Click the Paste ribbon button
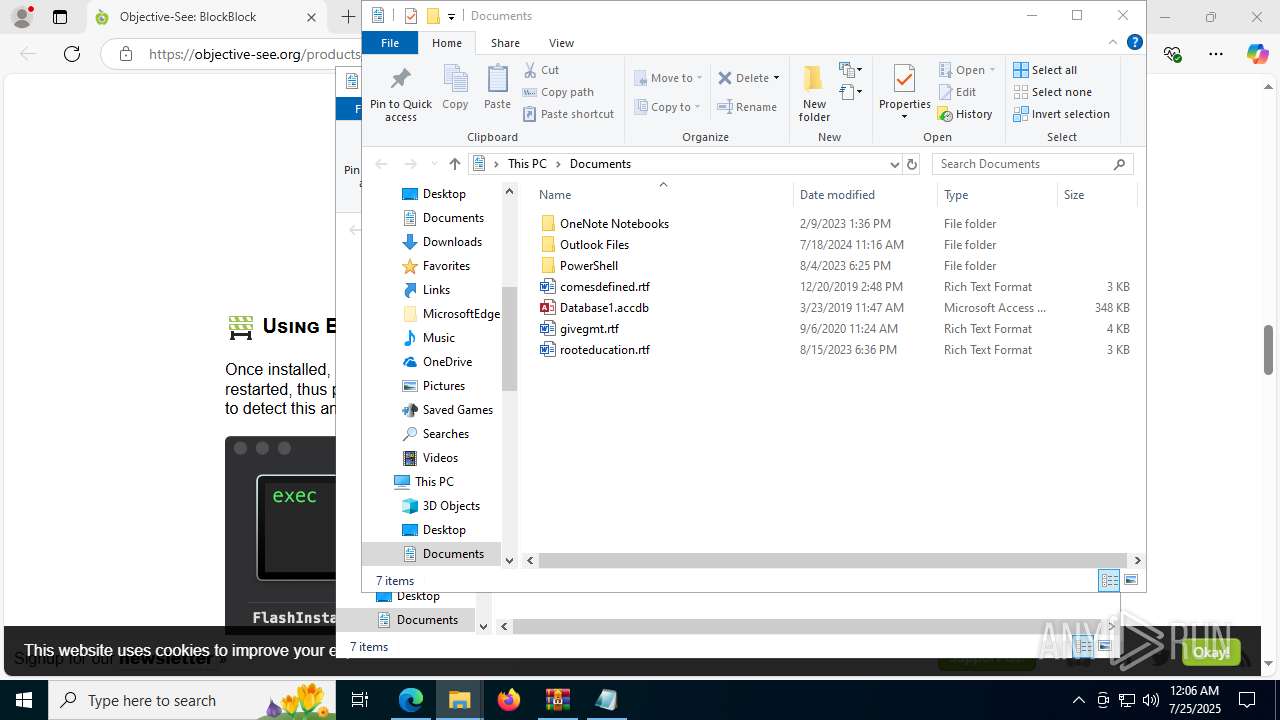The image size is (1280, 720). coord(497,87)
